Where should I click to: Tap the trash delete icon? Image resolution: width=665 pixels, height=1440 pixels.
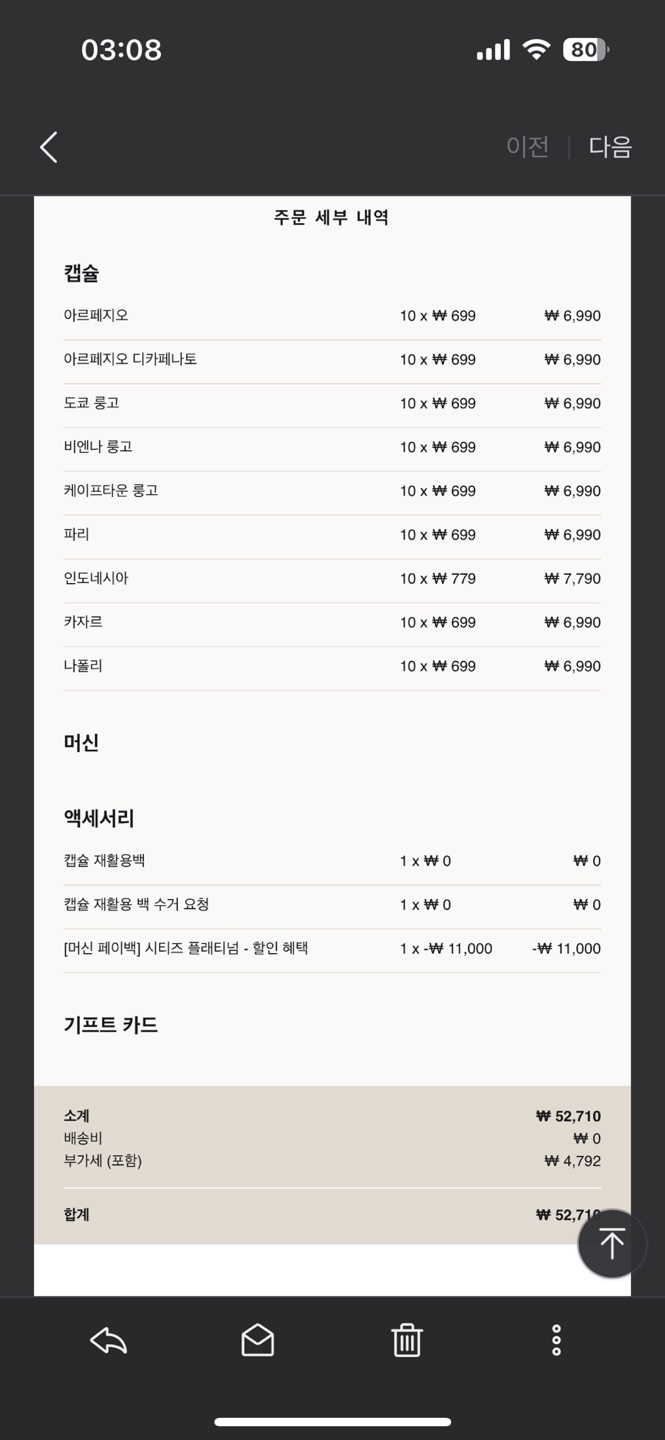pyautogui.click(x=407, y=1340)
